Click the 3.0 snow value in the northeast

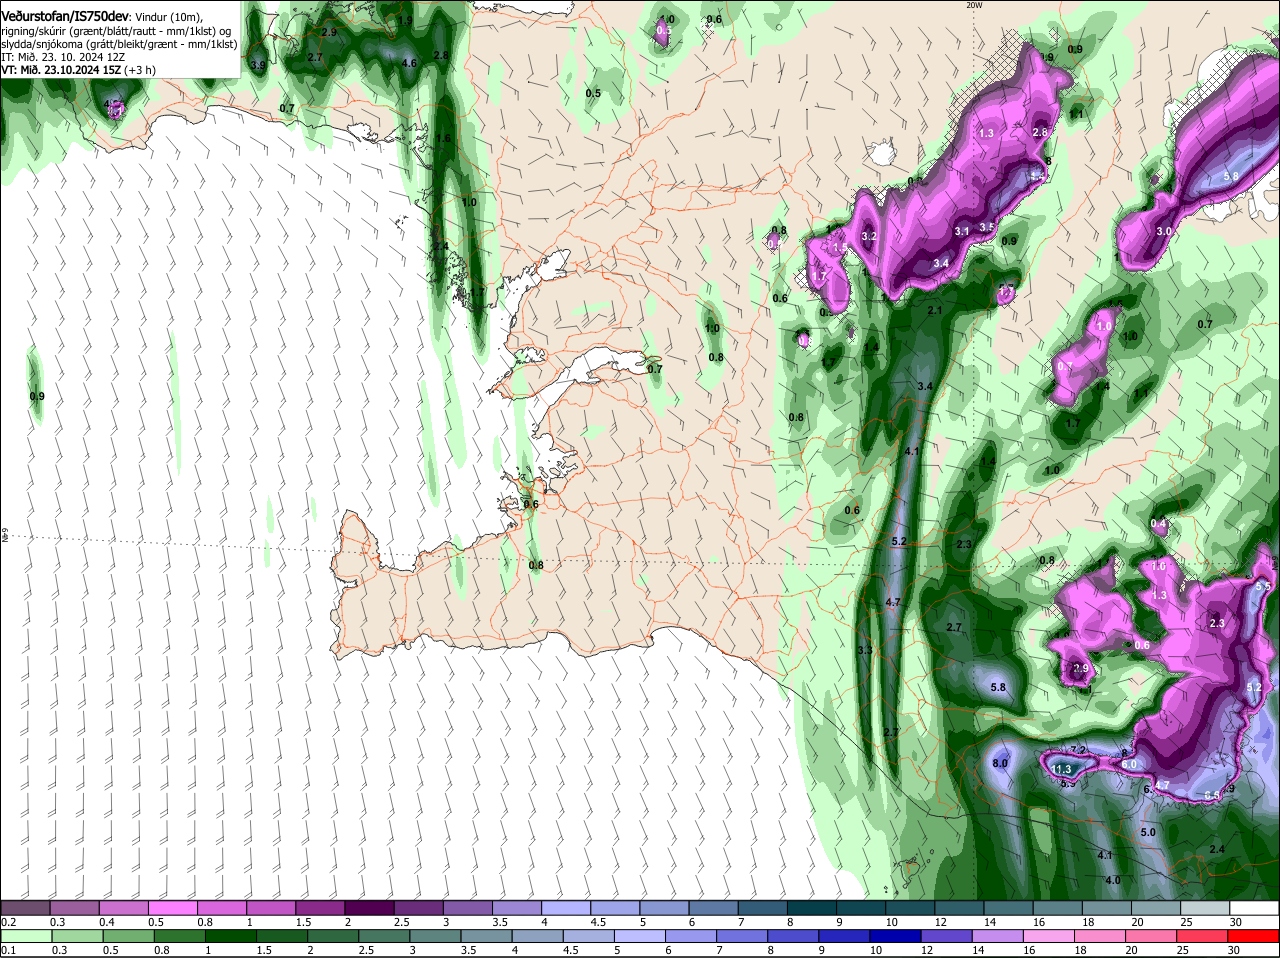1164,231
